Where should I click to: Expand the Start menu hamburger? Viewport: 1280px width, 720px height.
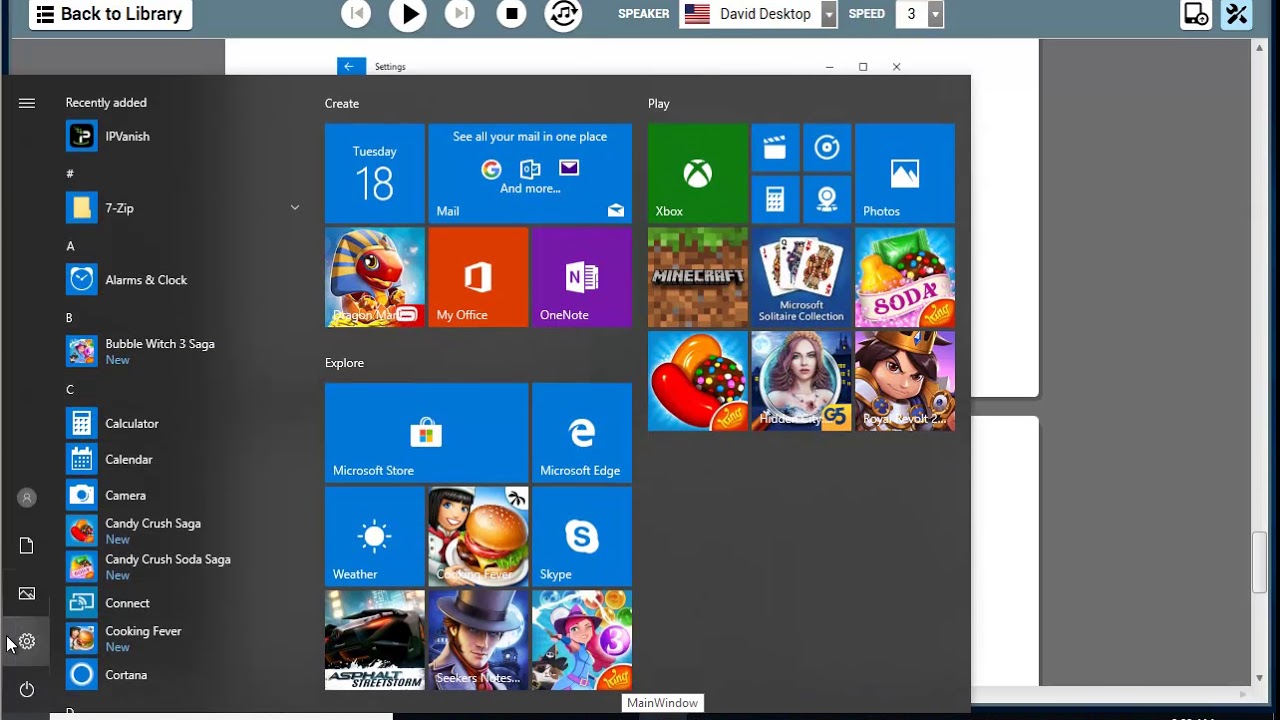point(27,103)
